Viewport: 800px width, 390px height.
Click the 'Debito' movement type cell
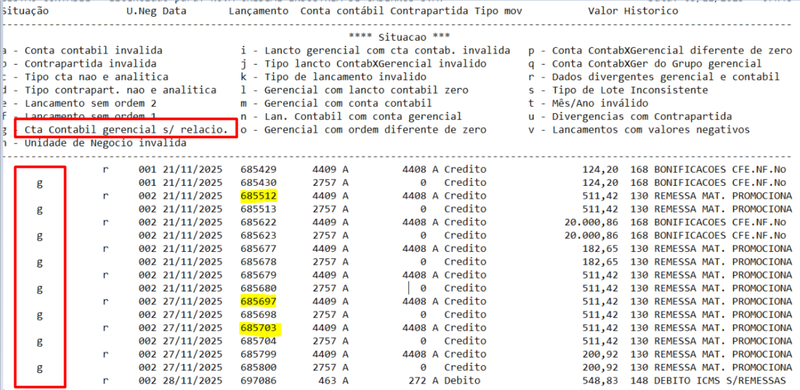click(462, 381)
